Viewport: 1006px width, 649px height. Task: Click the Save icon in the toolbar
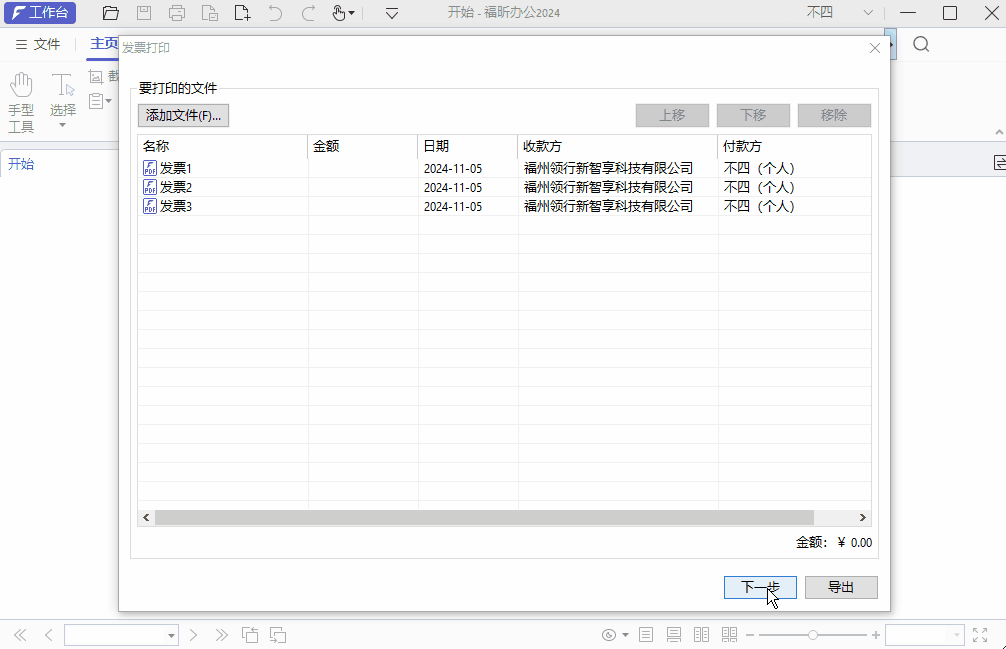[x=144, y=13]
